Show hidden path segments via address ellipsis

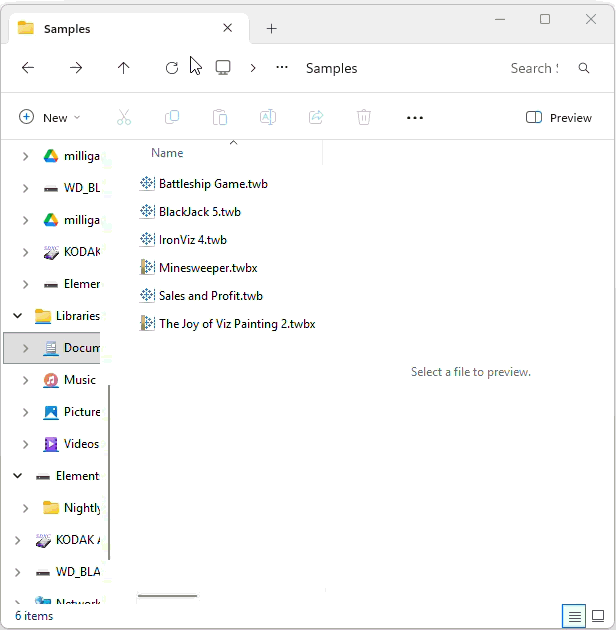282,68
